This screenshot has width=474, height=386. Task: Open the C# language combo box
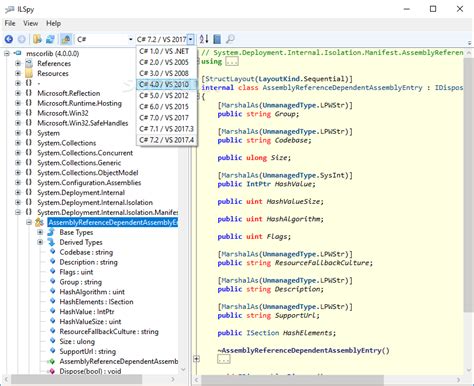pyautogui.click(x=105, y=39)
